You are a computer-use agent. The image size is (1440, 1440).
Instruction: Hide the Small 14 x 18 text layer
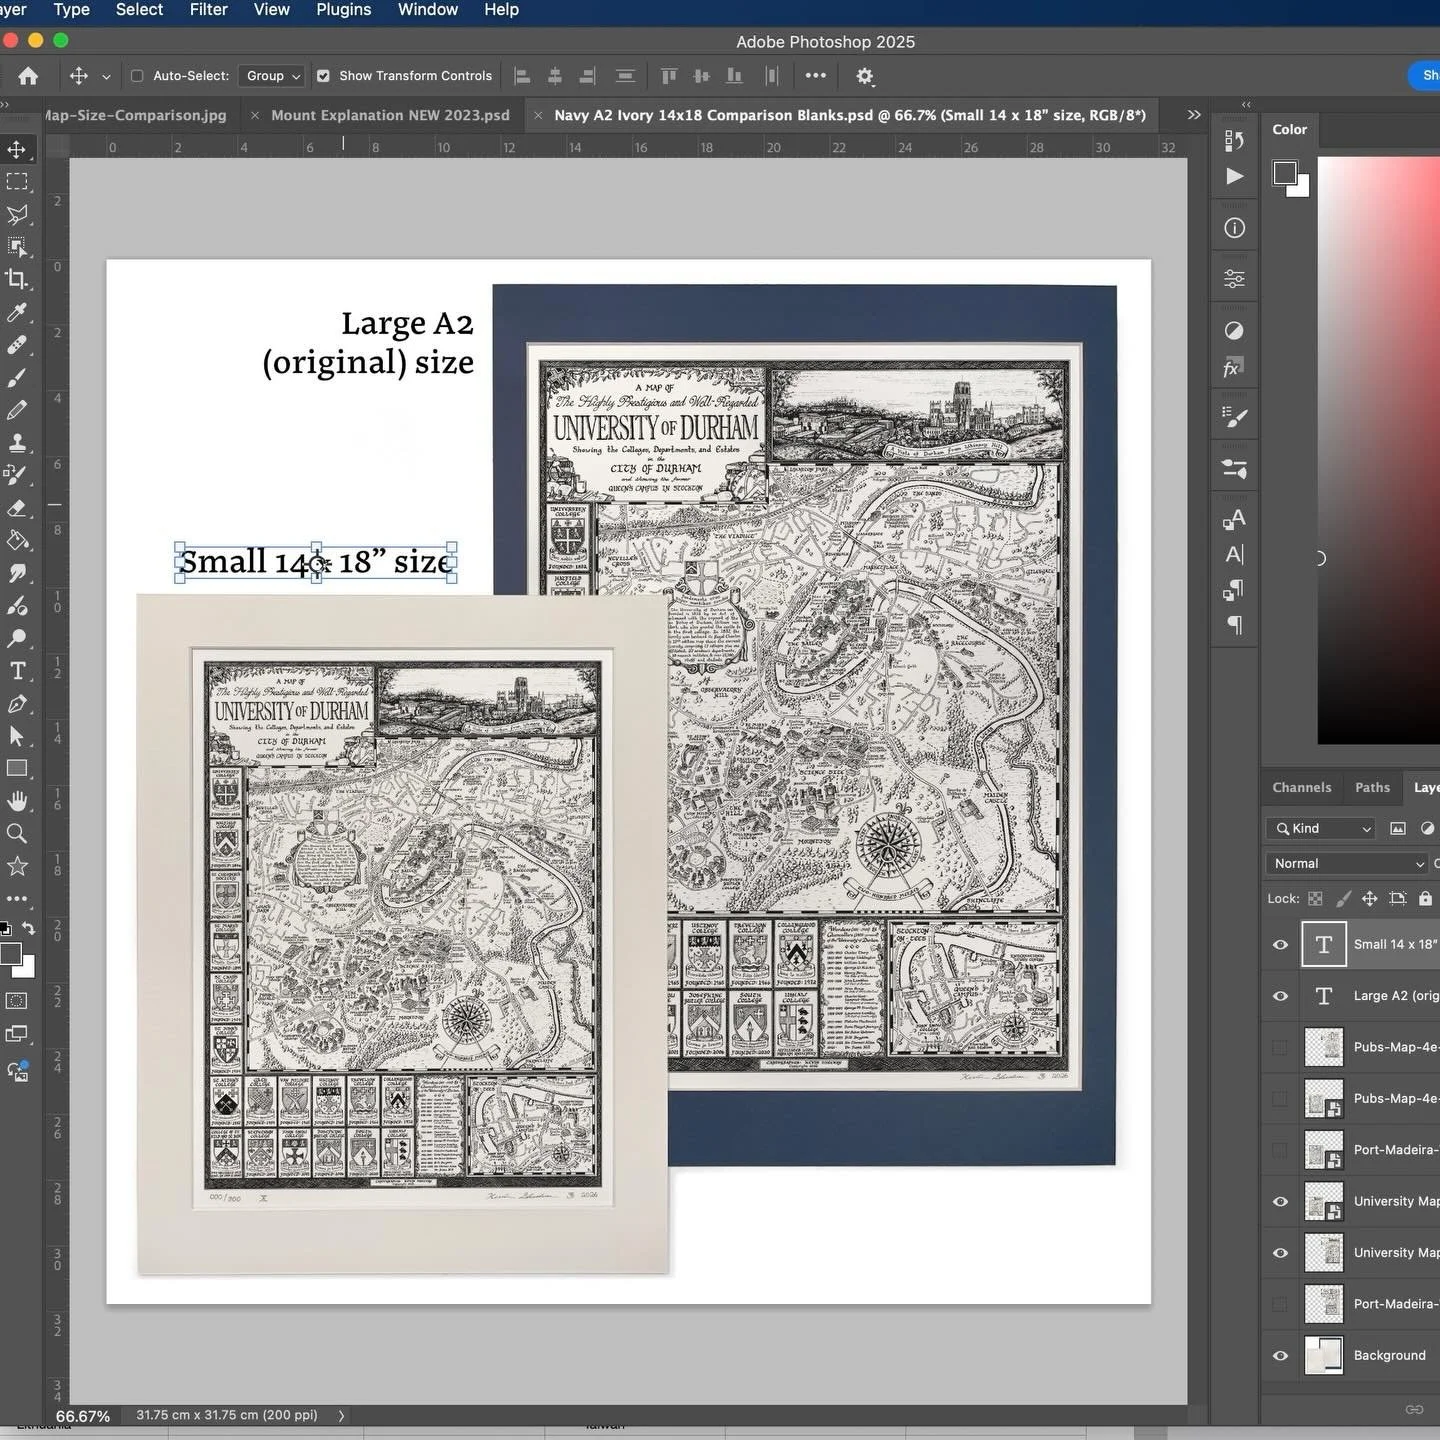(1280, 945)
